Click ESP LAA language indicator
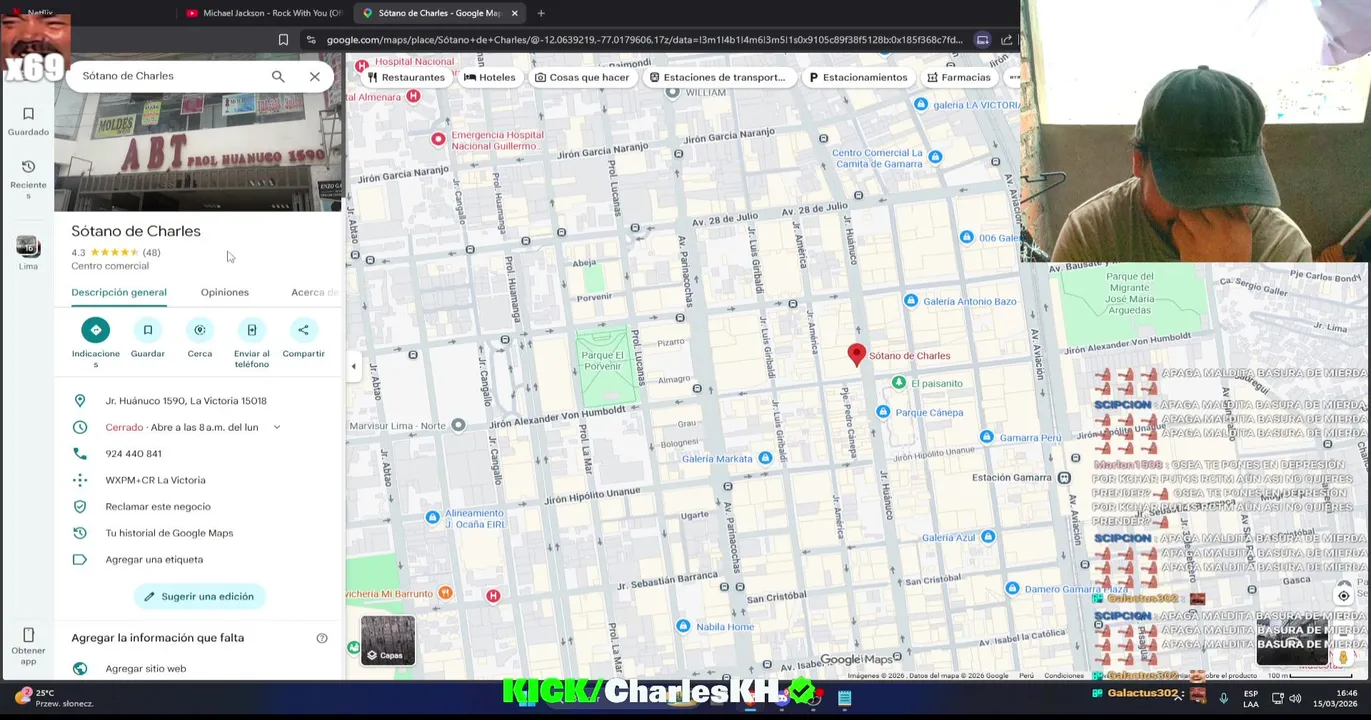 click(x=1251, y=698)
